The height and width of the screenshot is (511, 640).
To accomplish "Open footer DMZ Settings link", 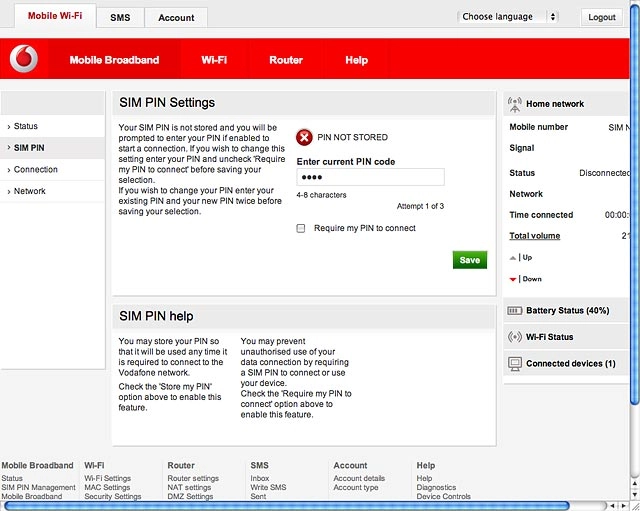I will (x=190, y=497).
